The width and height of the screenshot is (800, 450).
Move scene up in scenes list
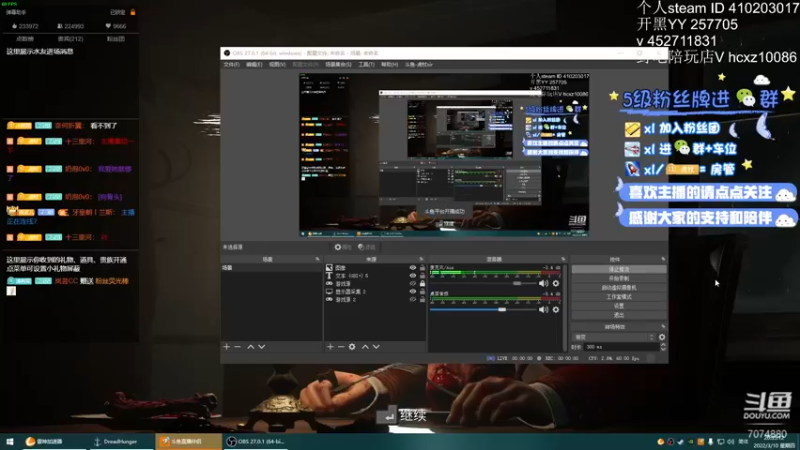251,347
